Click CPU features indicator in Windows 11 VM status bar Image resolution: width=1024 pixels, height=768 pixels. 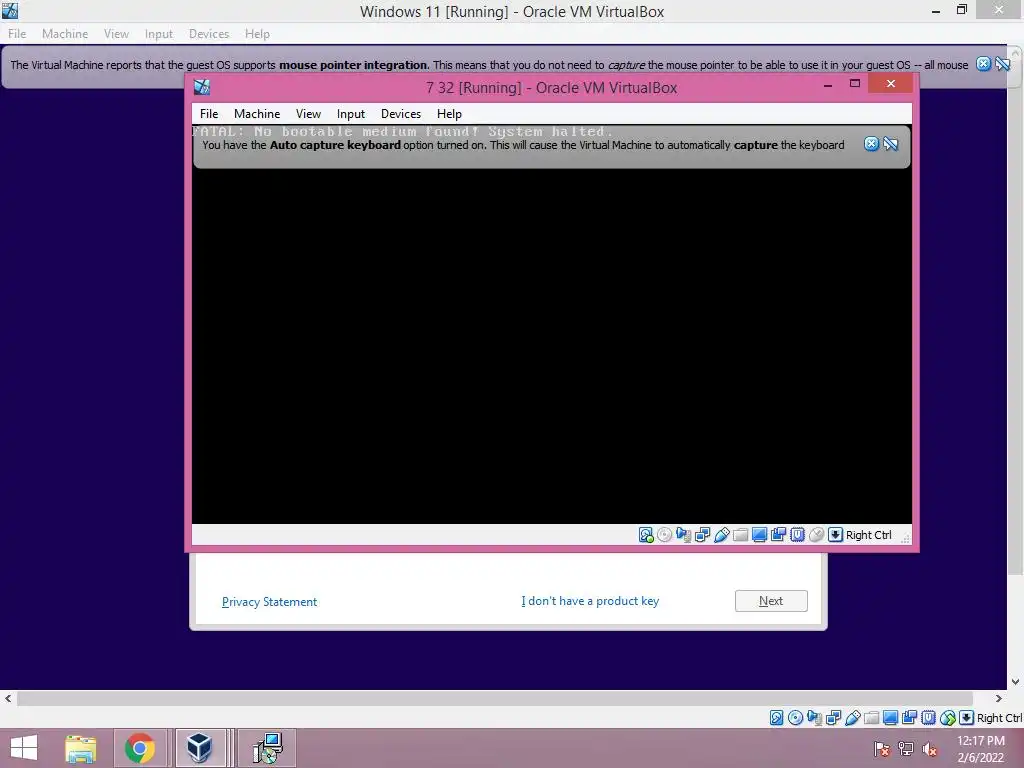[928, 718]
